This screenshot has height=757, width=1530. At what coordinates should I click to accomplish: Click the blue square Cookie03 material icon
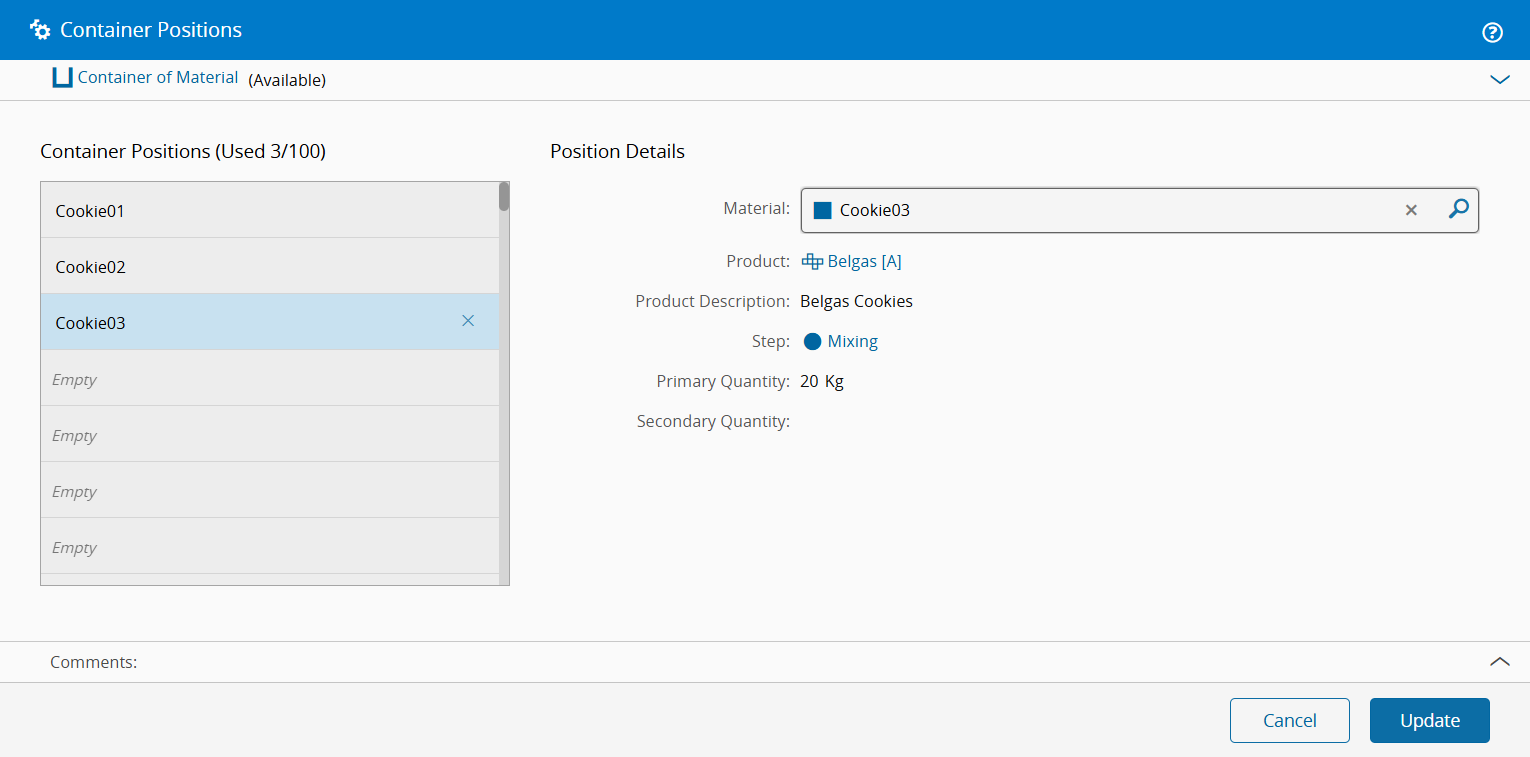823,210
